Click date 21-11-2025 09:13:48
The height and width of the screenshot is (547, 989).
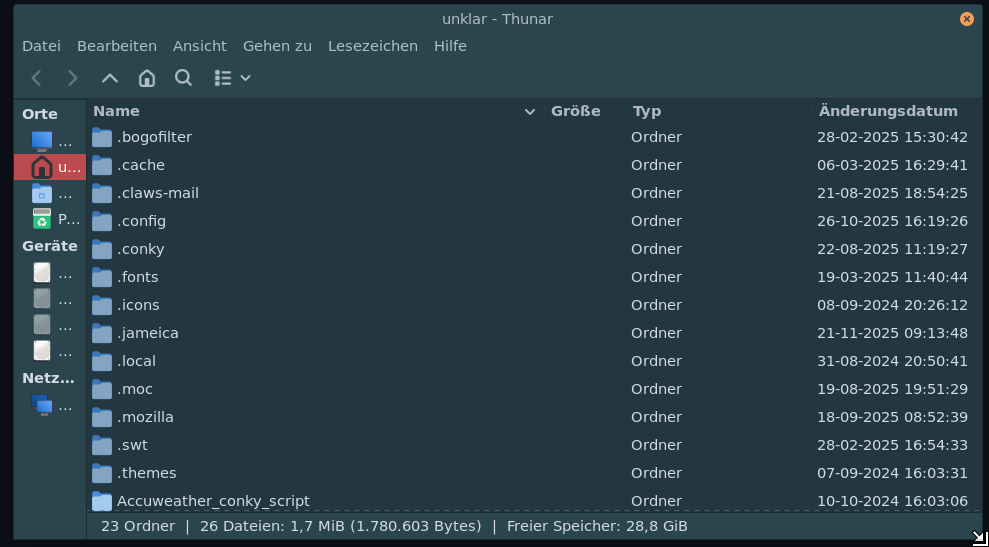892,333
